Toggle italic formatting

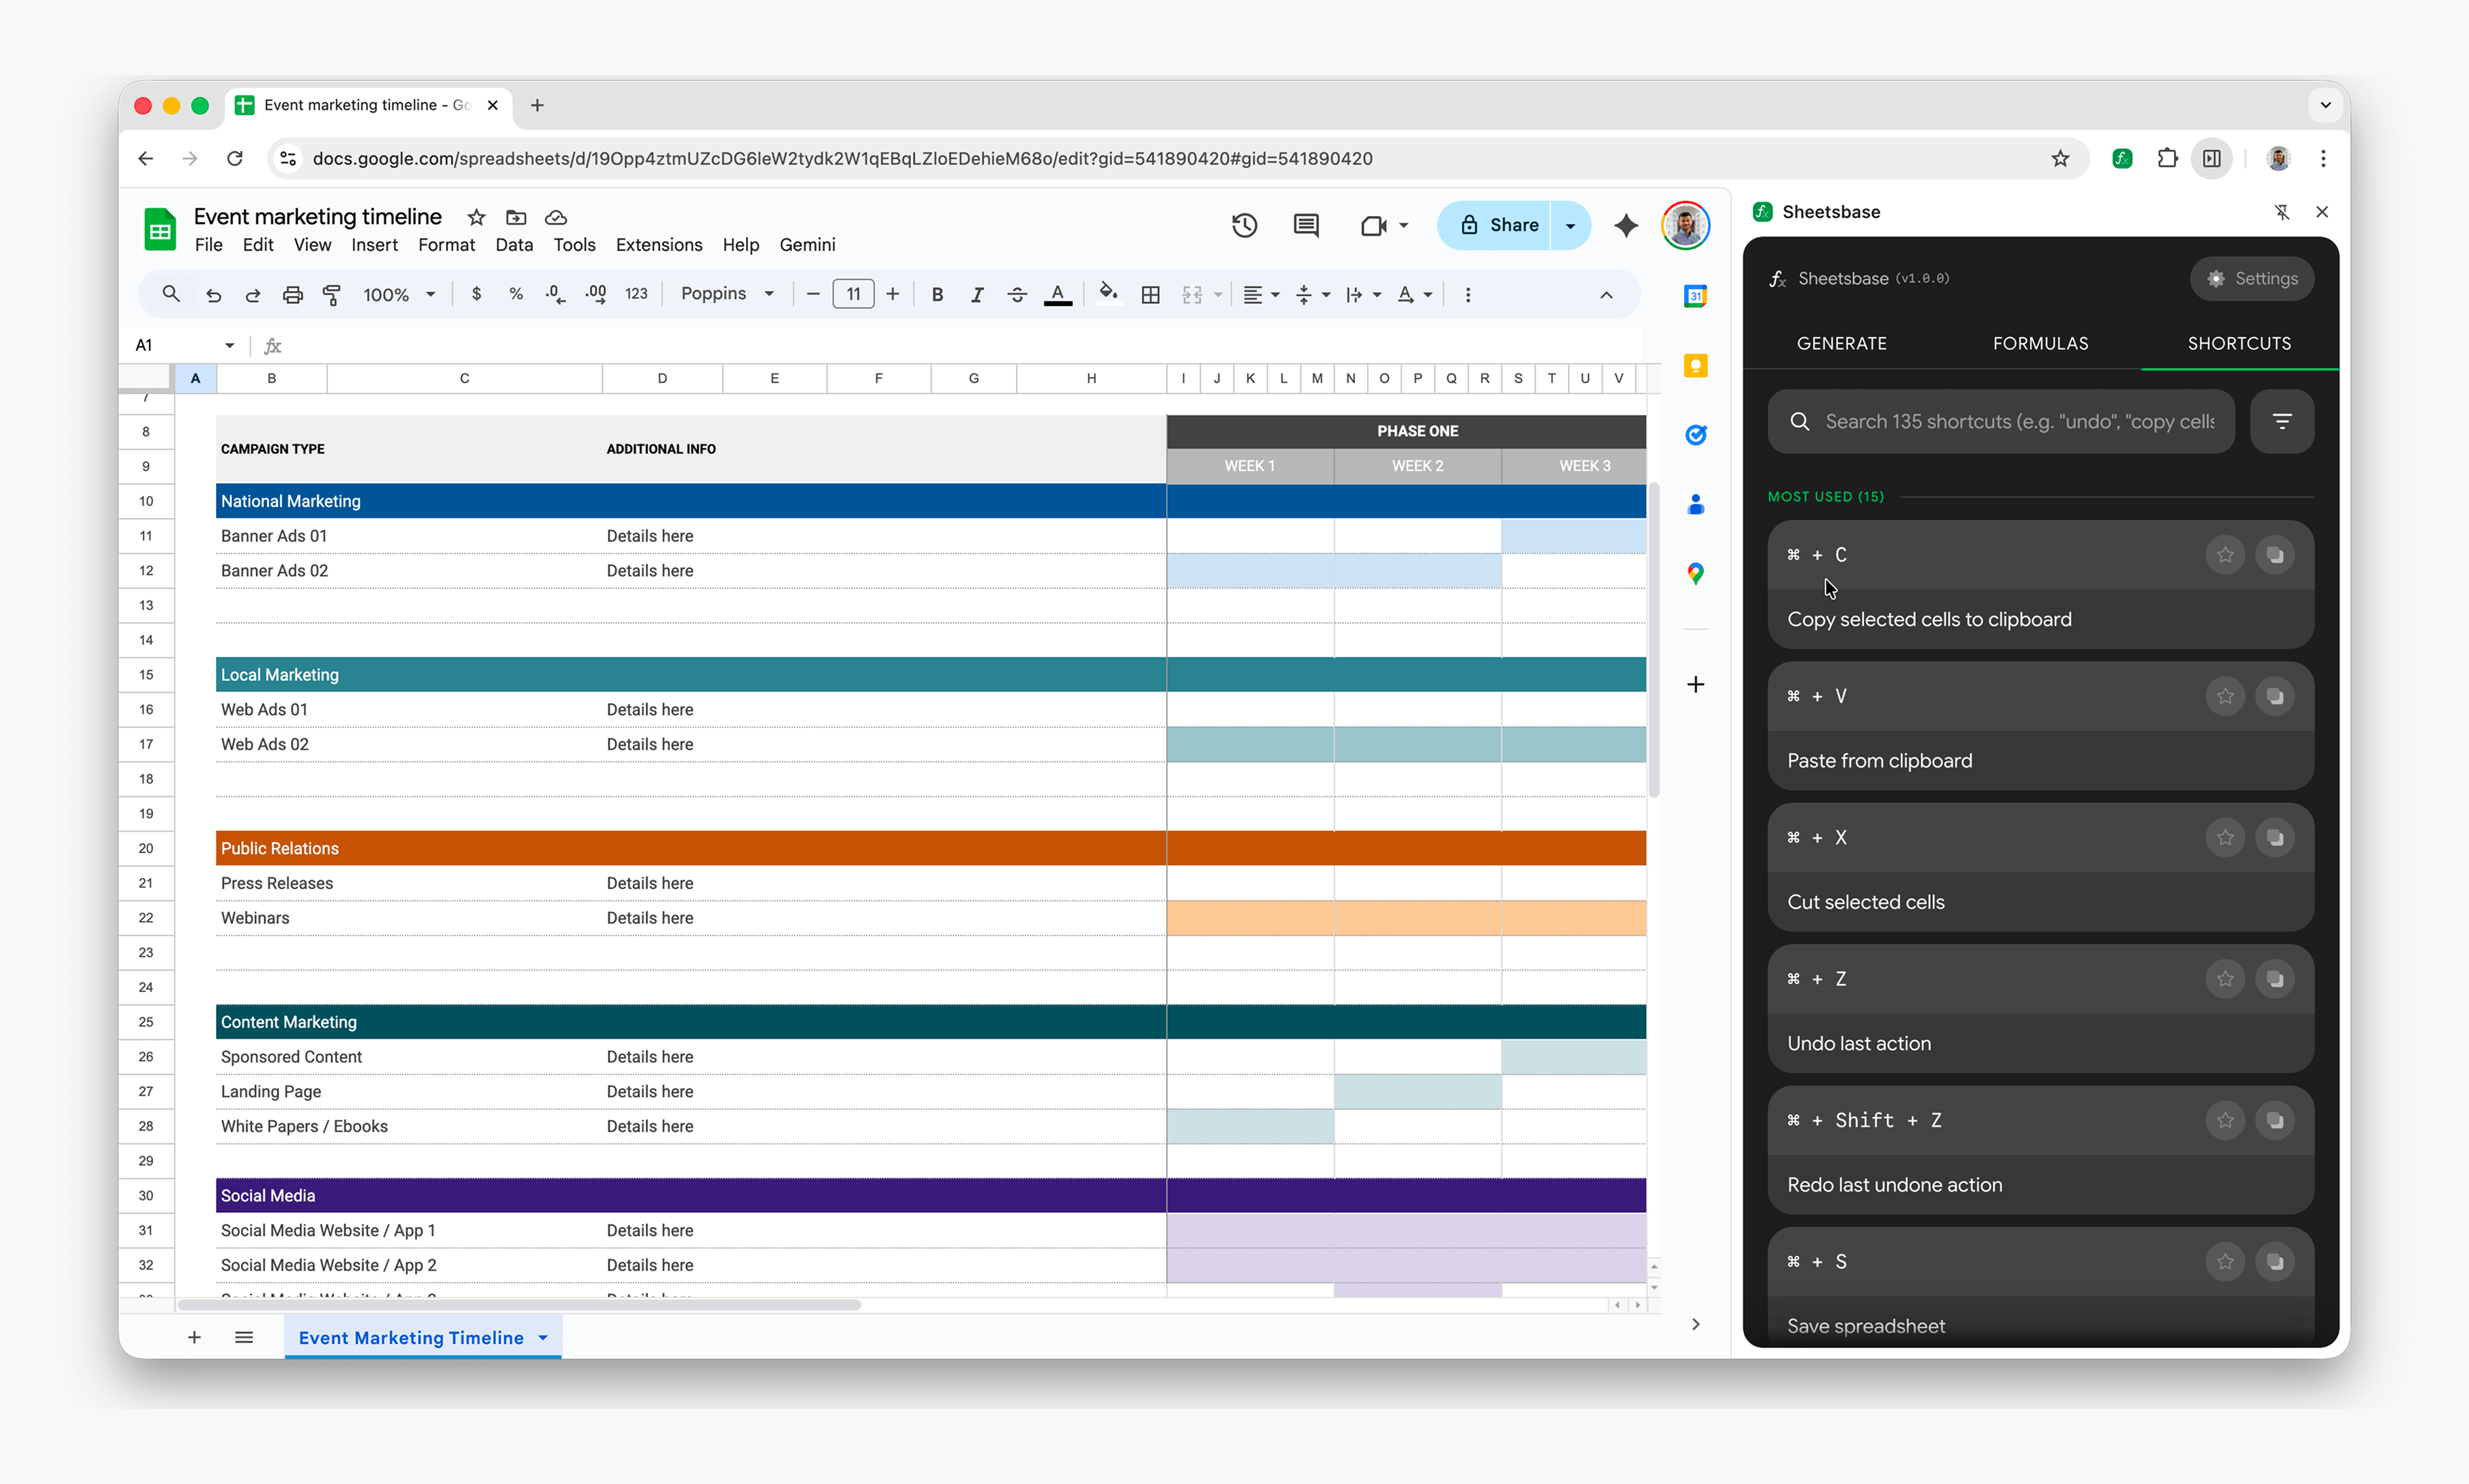(977, 294)
